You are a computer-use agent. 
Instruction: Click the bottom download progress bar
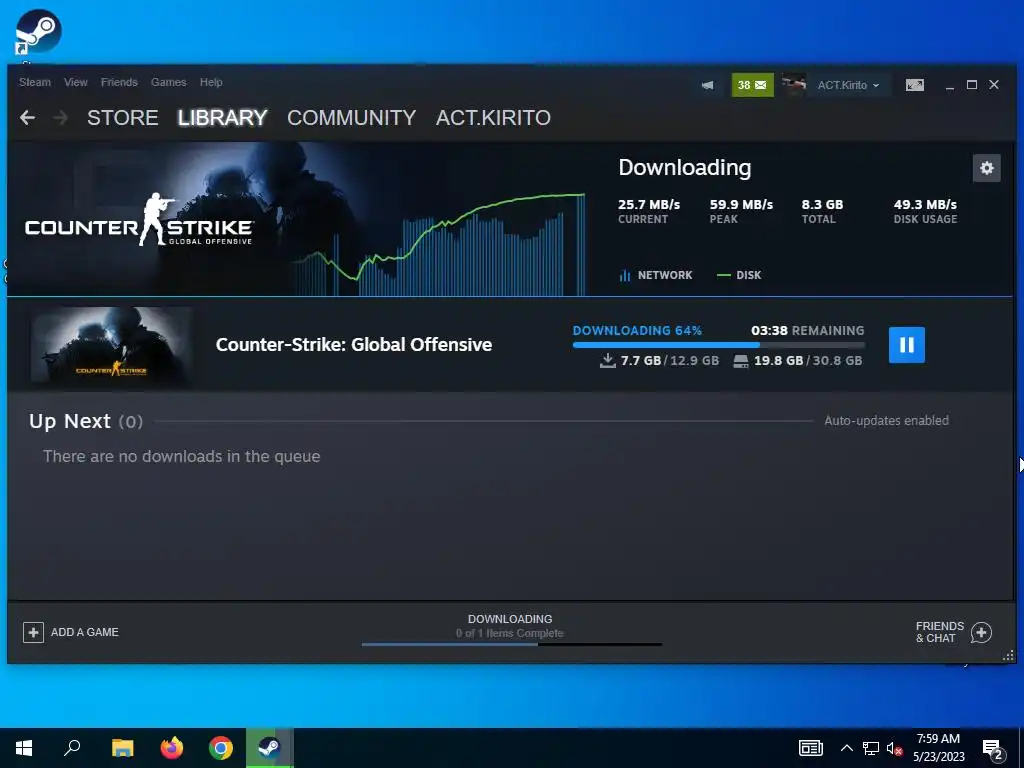[512, 645]
